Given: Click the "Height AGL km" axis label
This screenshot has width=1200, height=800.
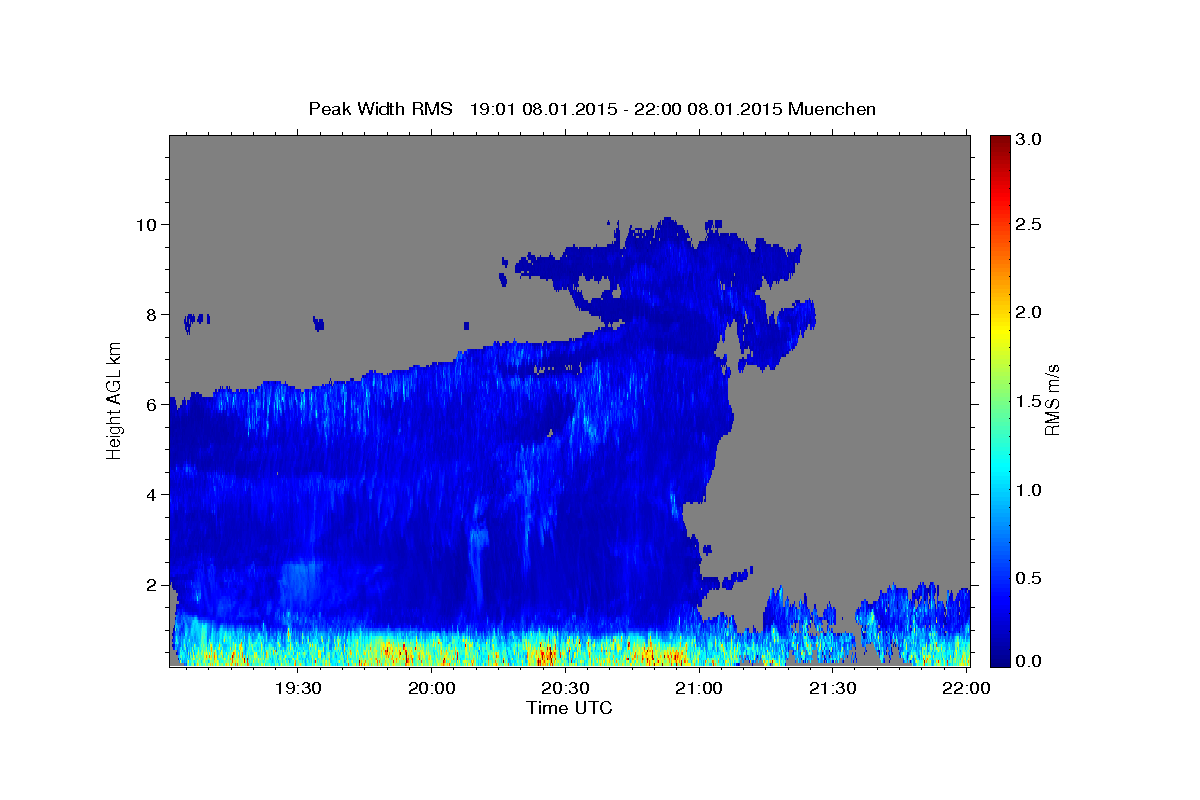Looking at the screenshot, I should click(x=115, y=399).
